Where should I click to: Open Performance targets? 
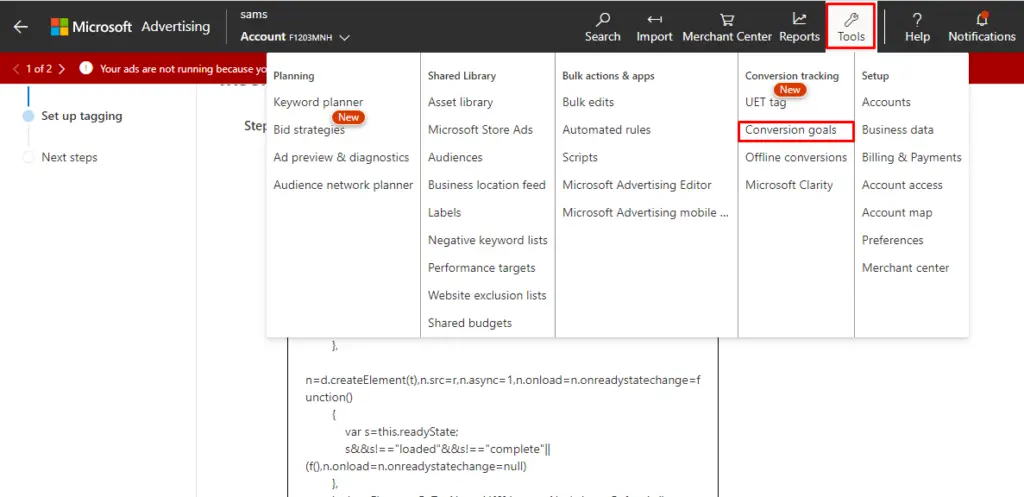tap(481, 268)
